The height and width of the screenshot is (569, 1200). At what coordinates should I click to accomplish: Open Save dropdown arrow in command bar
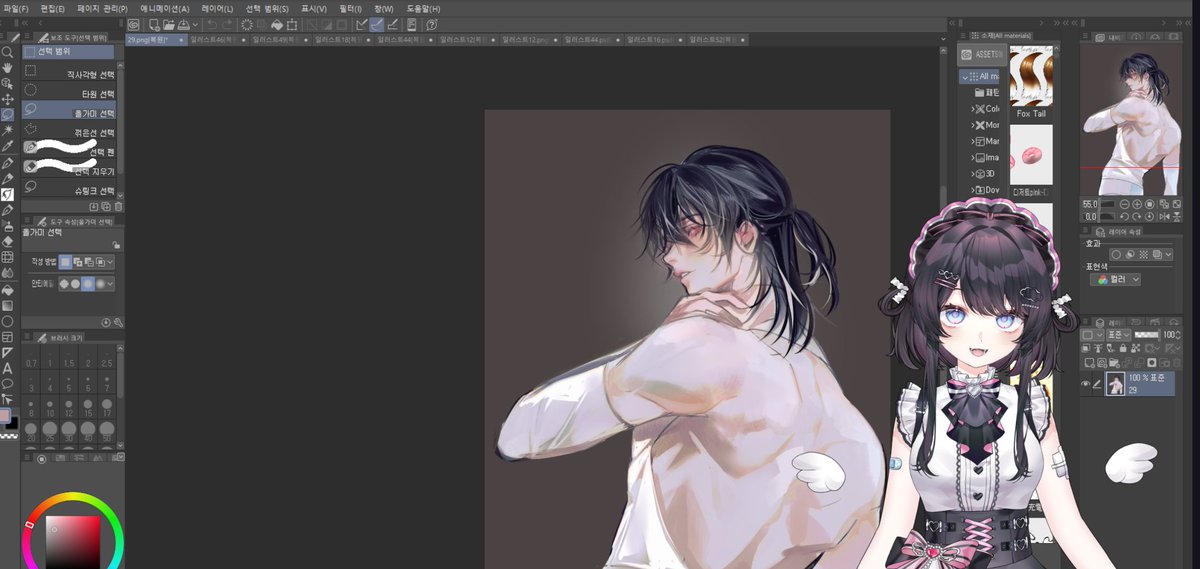coord(194,24)
